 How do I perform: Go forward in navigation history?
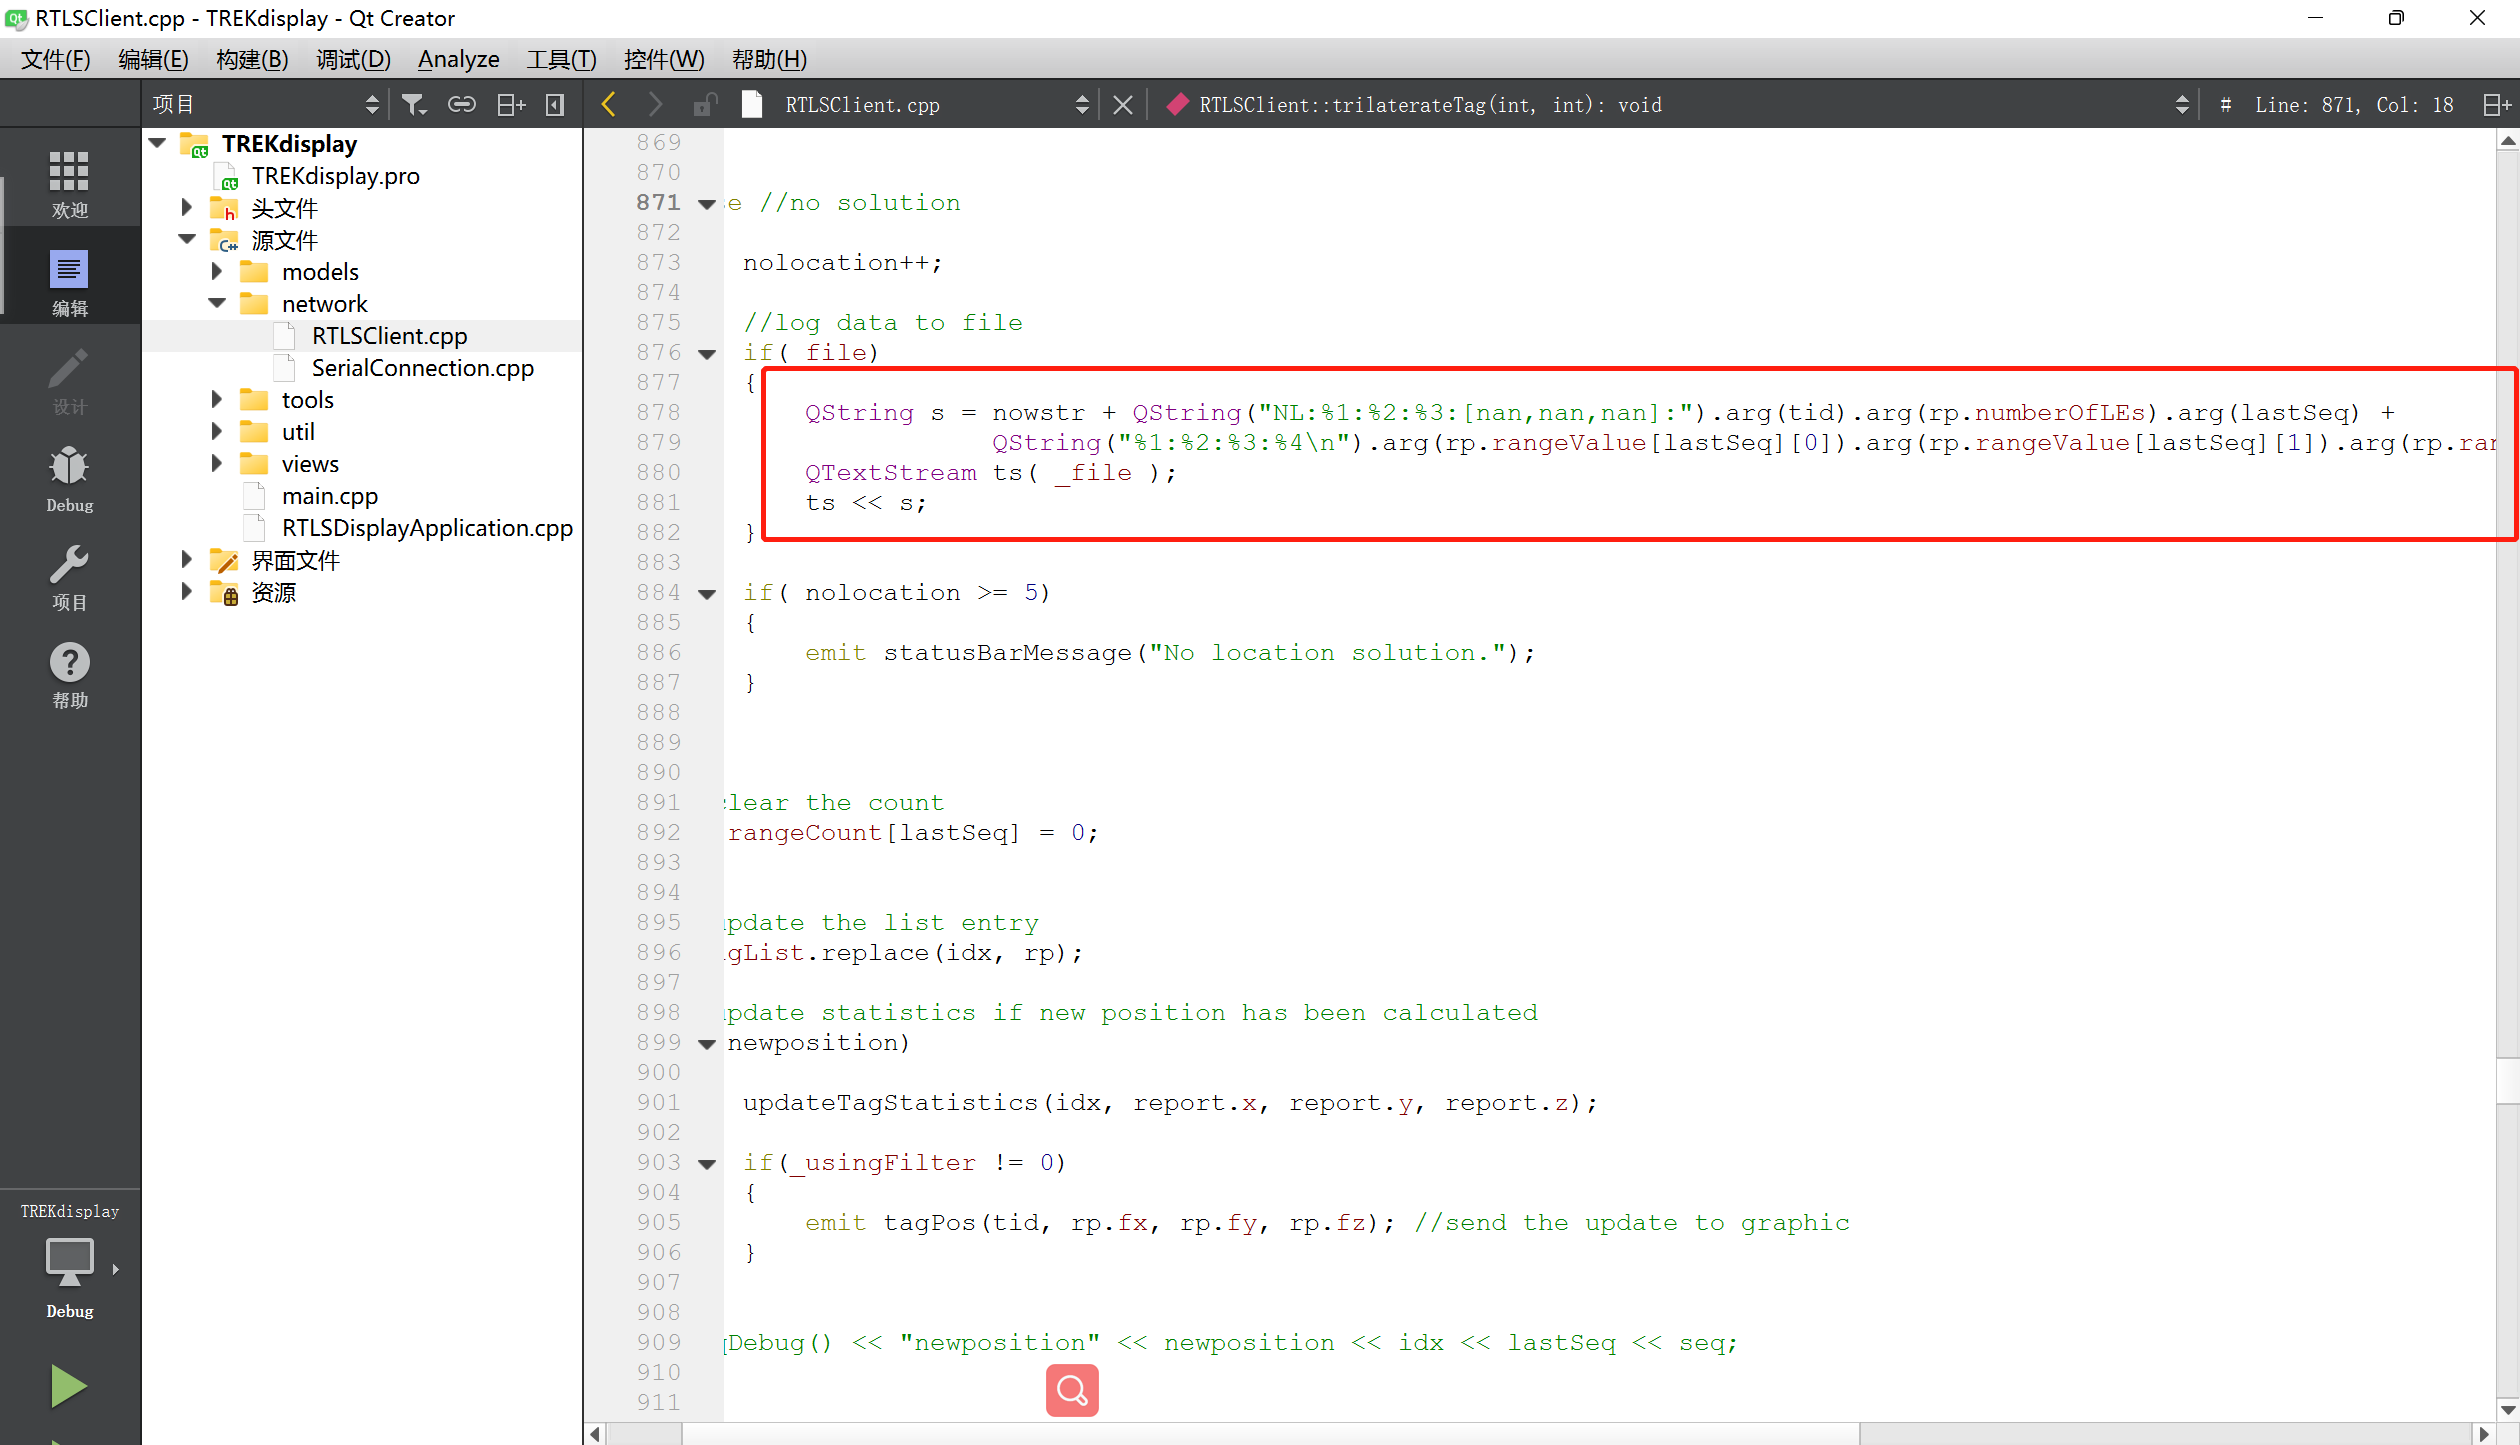pyautogui.click(x=655, y=104)
